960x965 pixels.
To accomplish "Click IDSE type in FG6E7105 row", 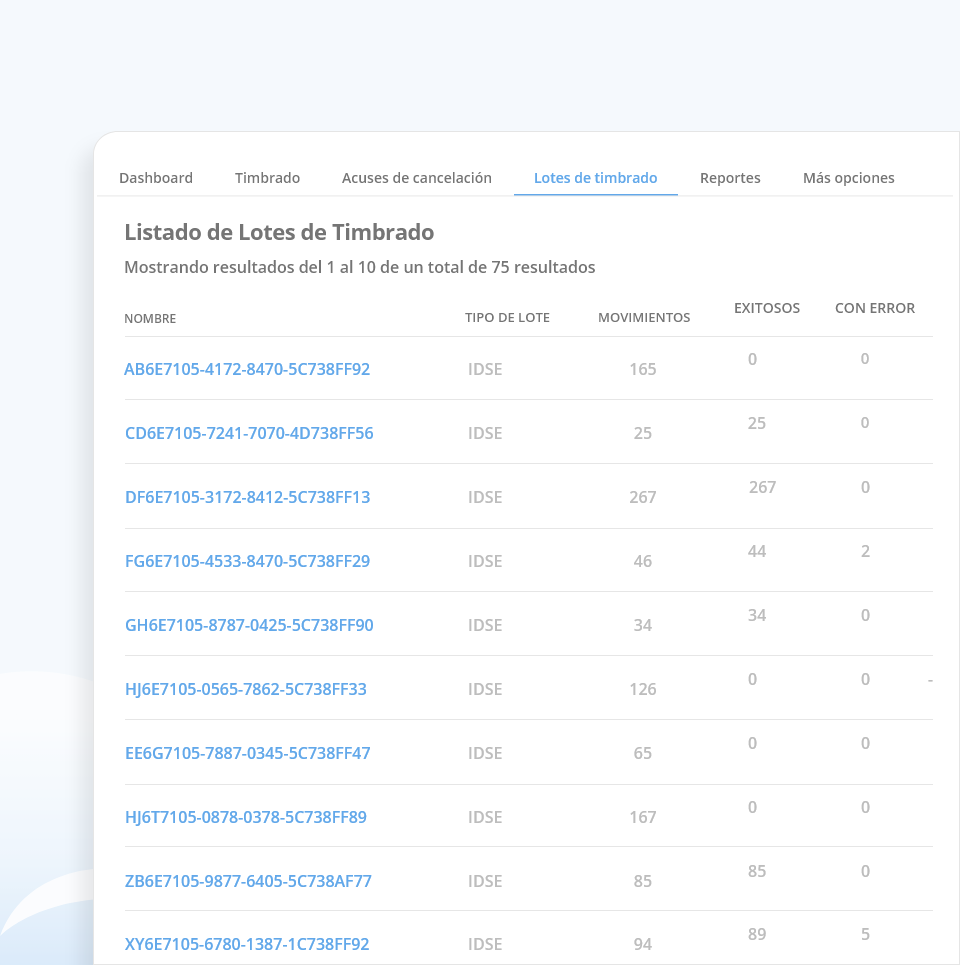I will click(485, 561).
